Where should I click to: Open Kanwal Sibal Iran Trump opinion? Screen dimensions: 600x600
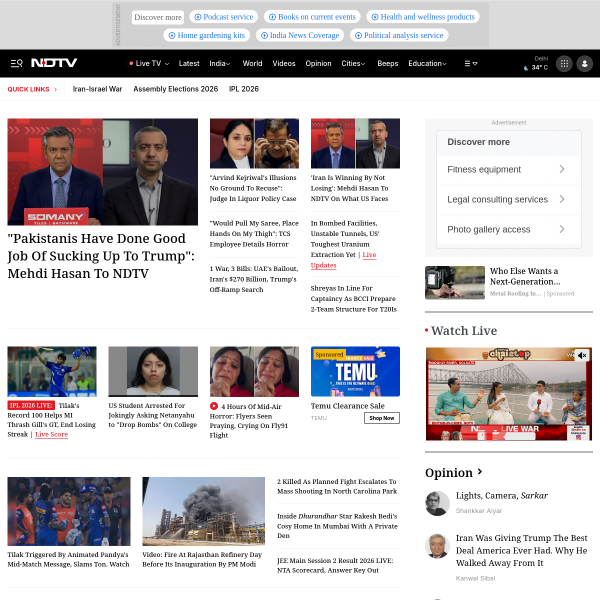(522, 550)
